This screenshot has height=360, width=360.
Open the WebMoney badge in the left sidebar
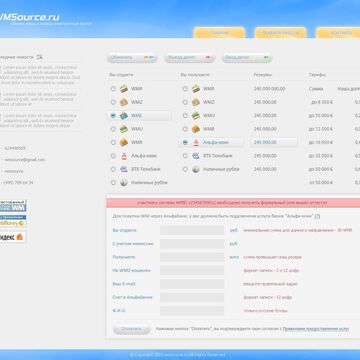pyautogui.click(x=13, y=221)
